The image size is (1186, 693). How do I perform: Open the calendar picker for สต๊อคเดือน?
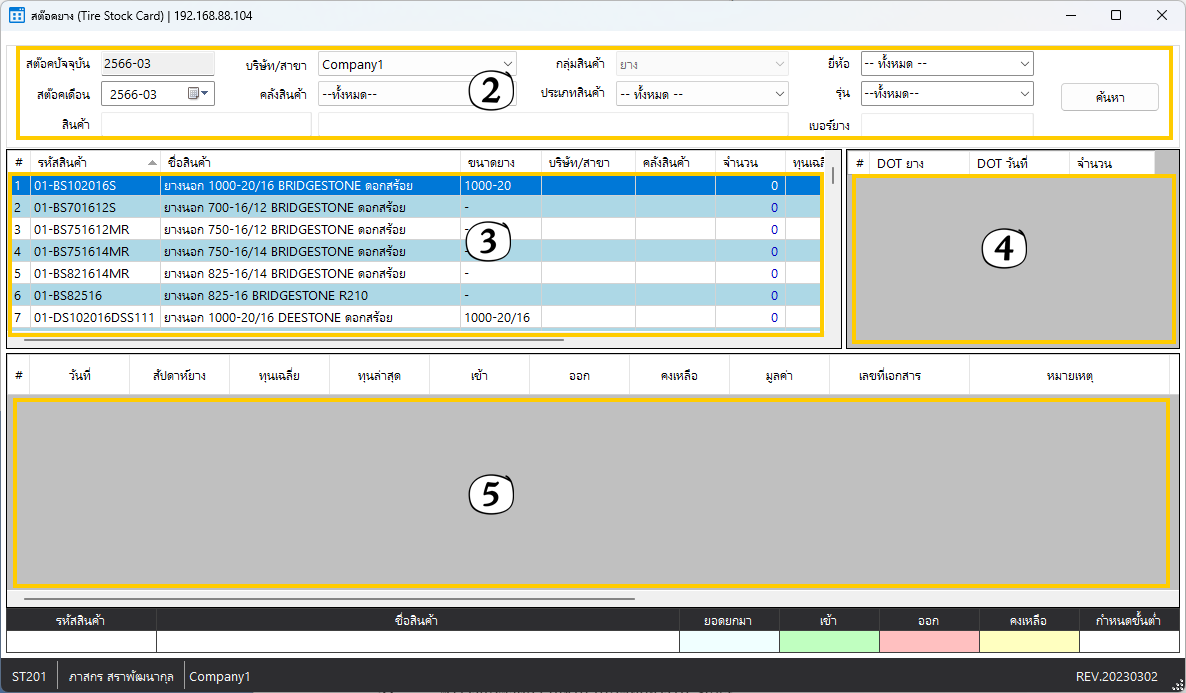click(x=199, y=94)
